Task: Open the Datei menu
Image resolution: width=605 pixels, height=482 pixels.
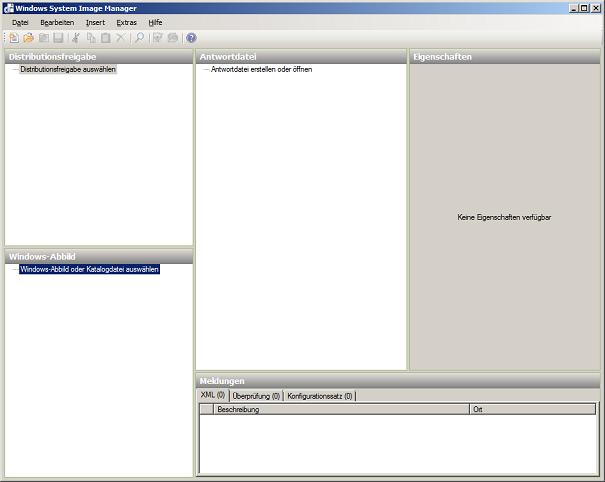Action: [x=20, y=23]
